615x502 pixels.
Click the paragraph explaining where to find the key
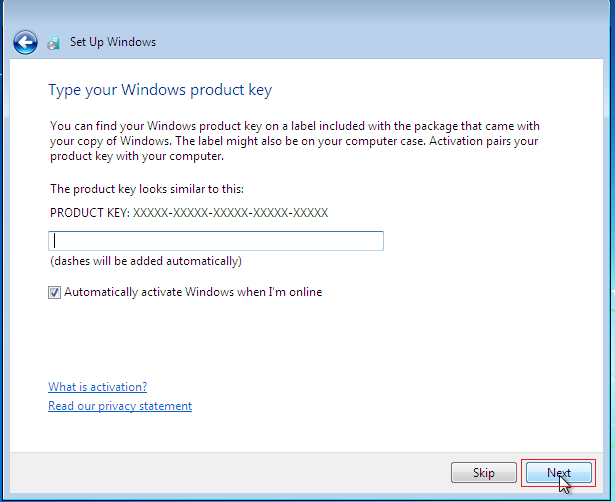tap(295, 141)
